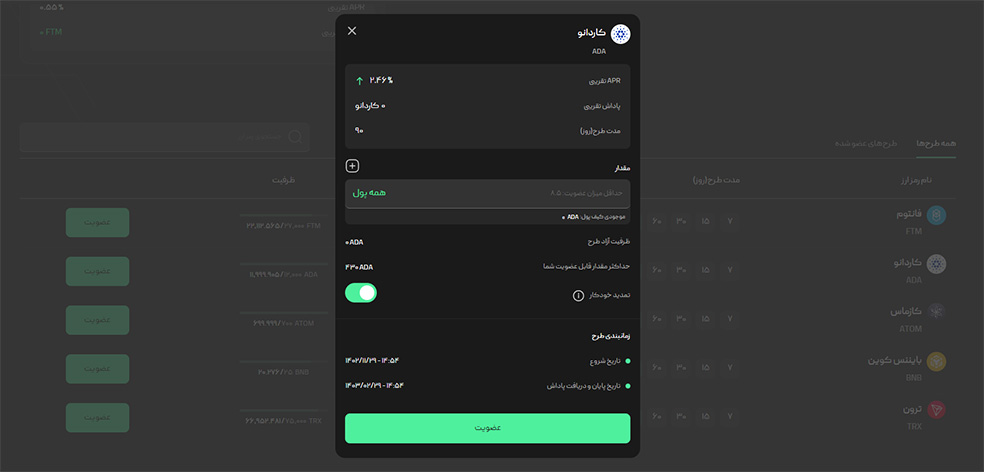
Task: Toggle the تمدید خودکار auto-renew switch
Action: (x=361, y=292)
